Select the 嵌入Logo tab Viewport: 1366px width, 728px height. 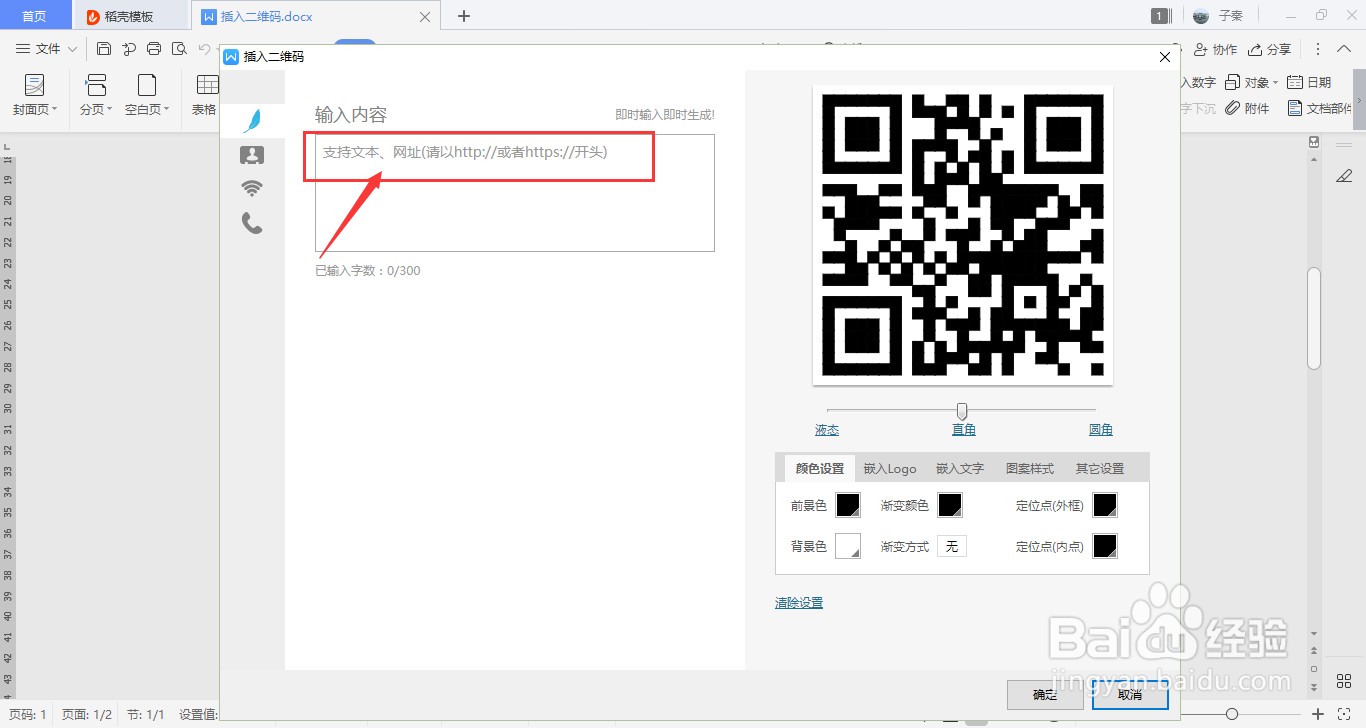890,468
